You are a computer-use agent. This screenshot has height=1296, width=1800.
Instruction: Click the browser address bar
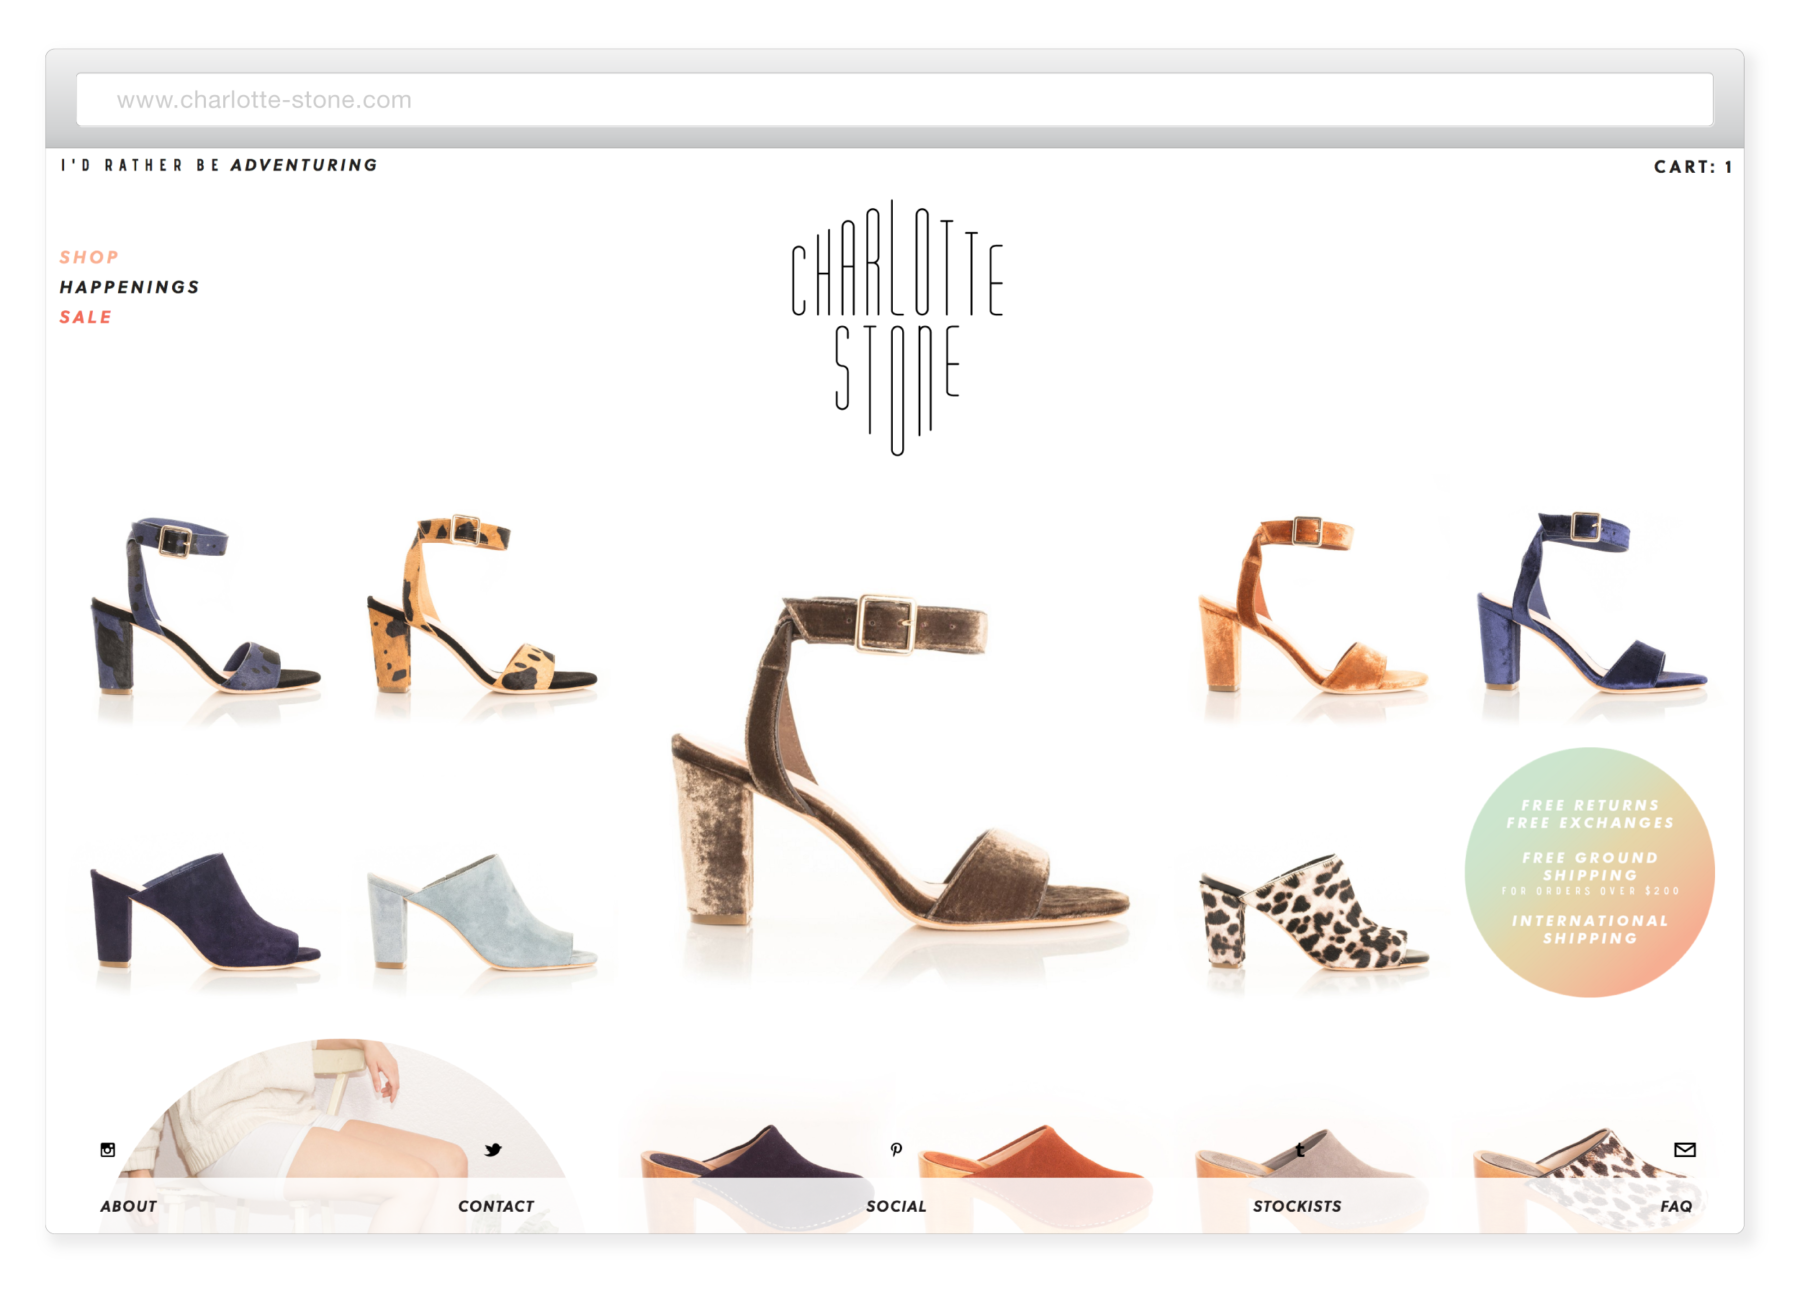[x=894, y=100]
